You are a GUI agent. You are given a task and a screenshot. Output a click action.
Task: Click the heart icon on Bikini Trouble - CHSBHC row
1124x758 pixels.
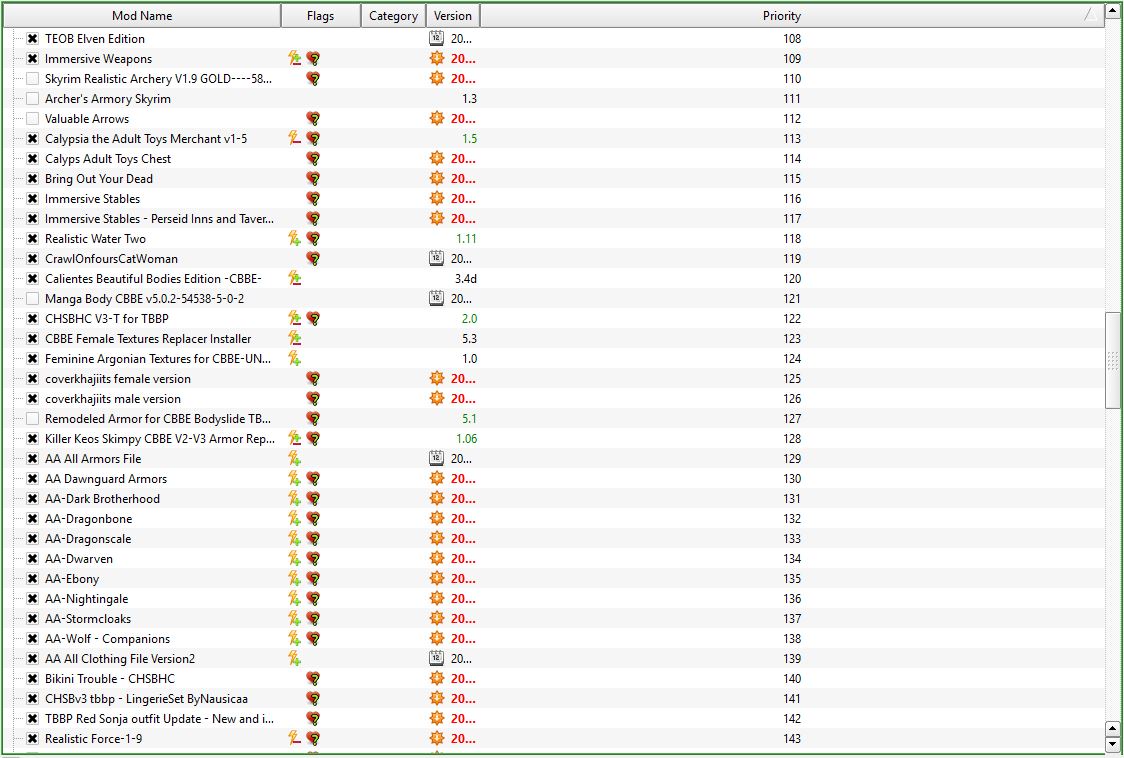tap(313, 679)
